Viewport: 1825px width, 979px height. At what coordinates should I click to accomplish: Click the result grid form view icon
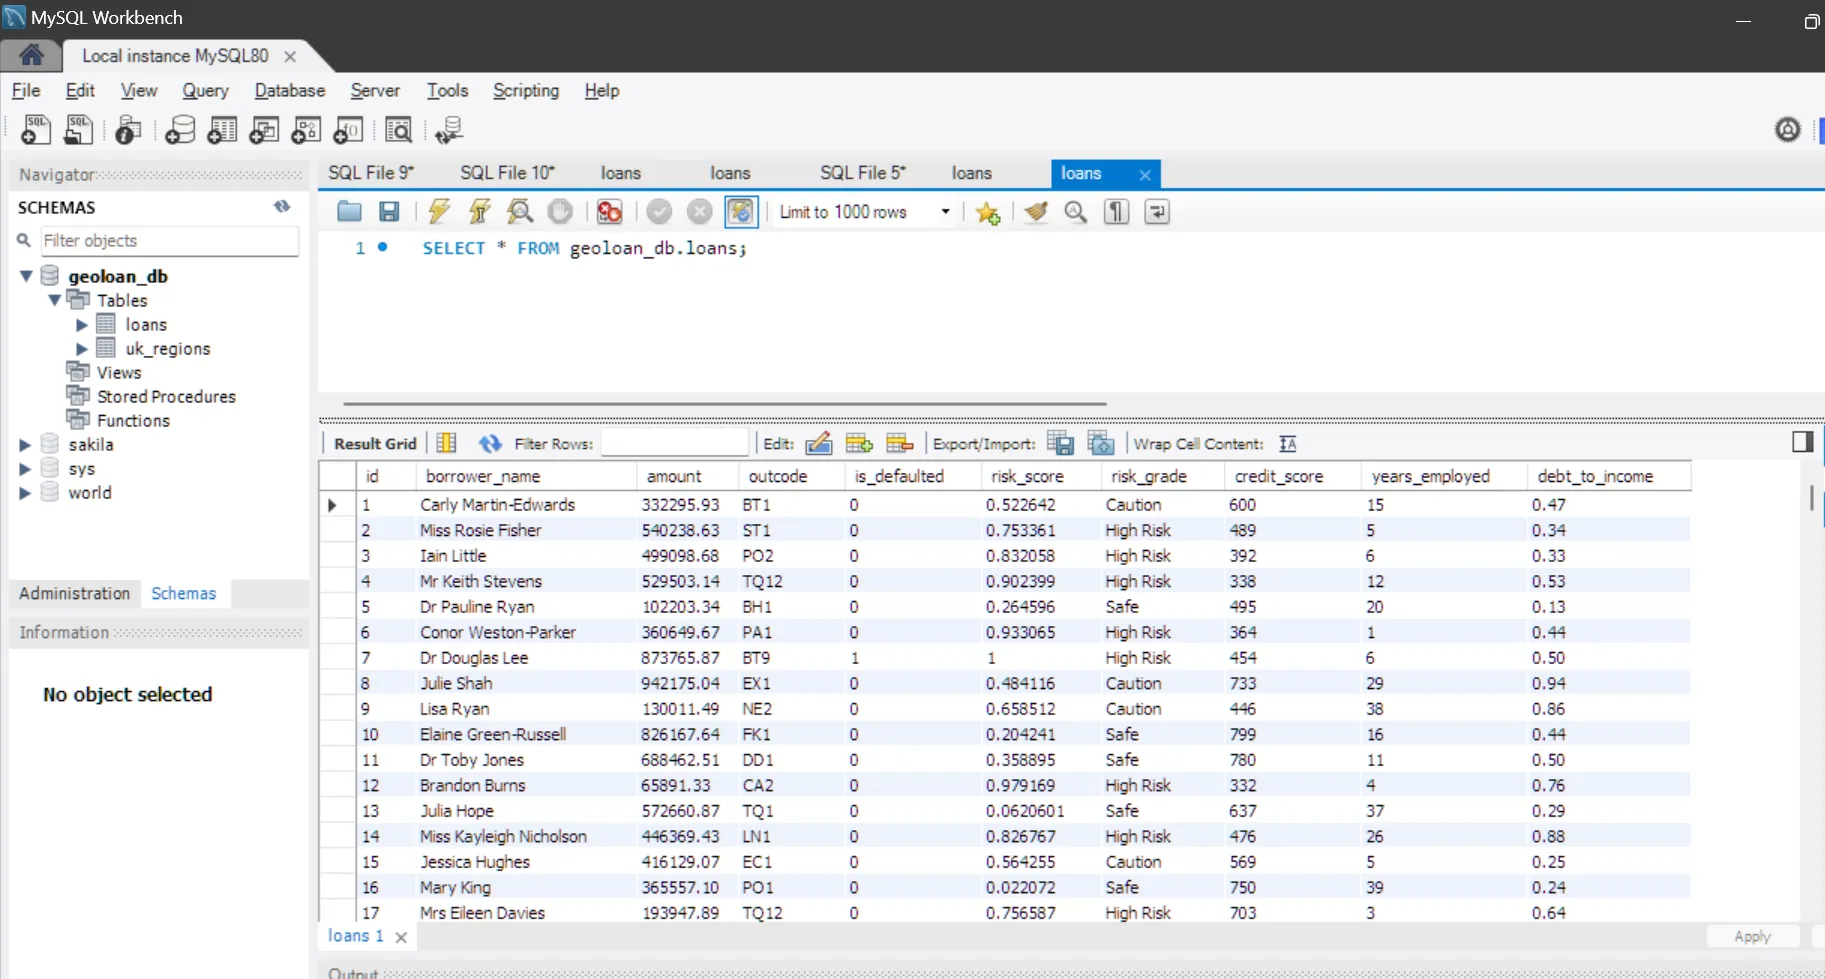(x=447, y=443)
